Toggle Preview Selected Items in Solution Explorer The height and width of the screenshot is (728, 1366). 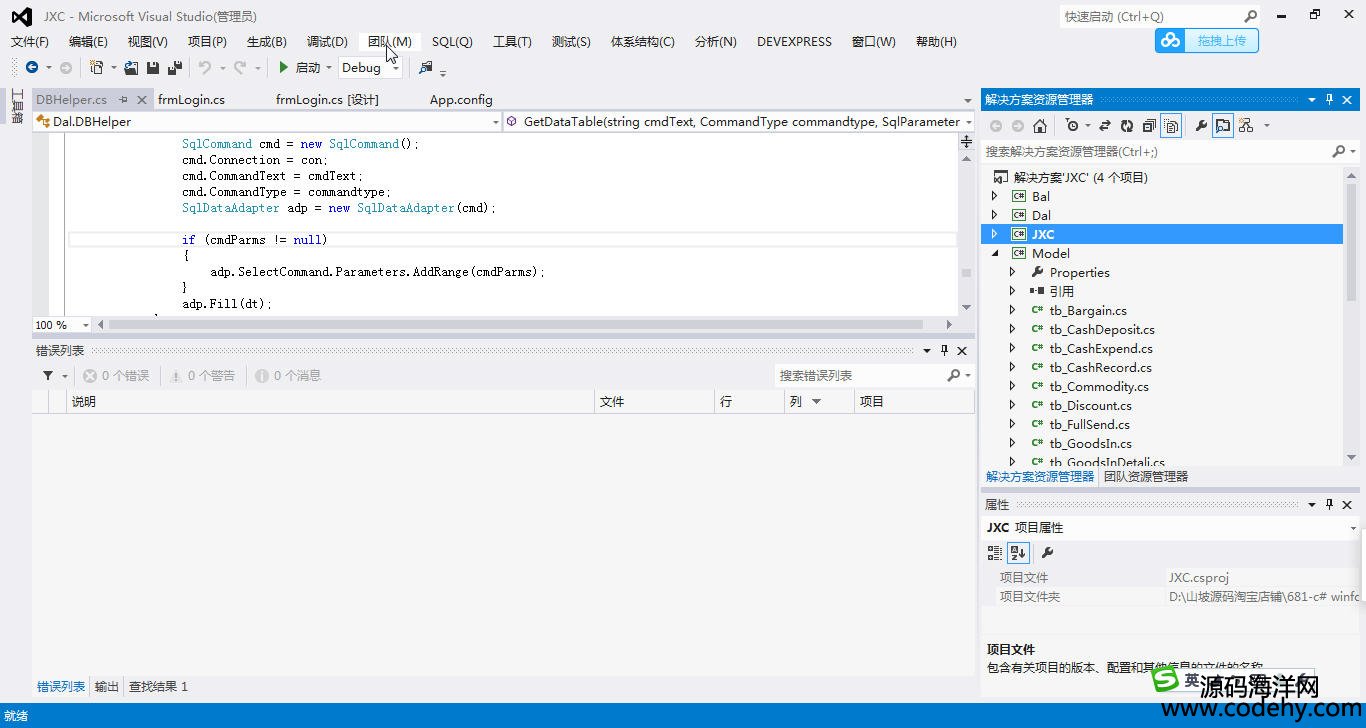[x=1223, y=126]
